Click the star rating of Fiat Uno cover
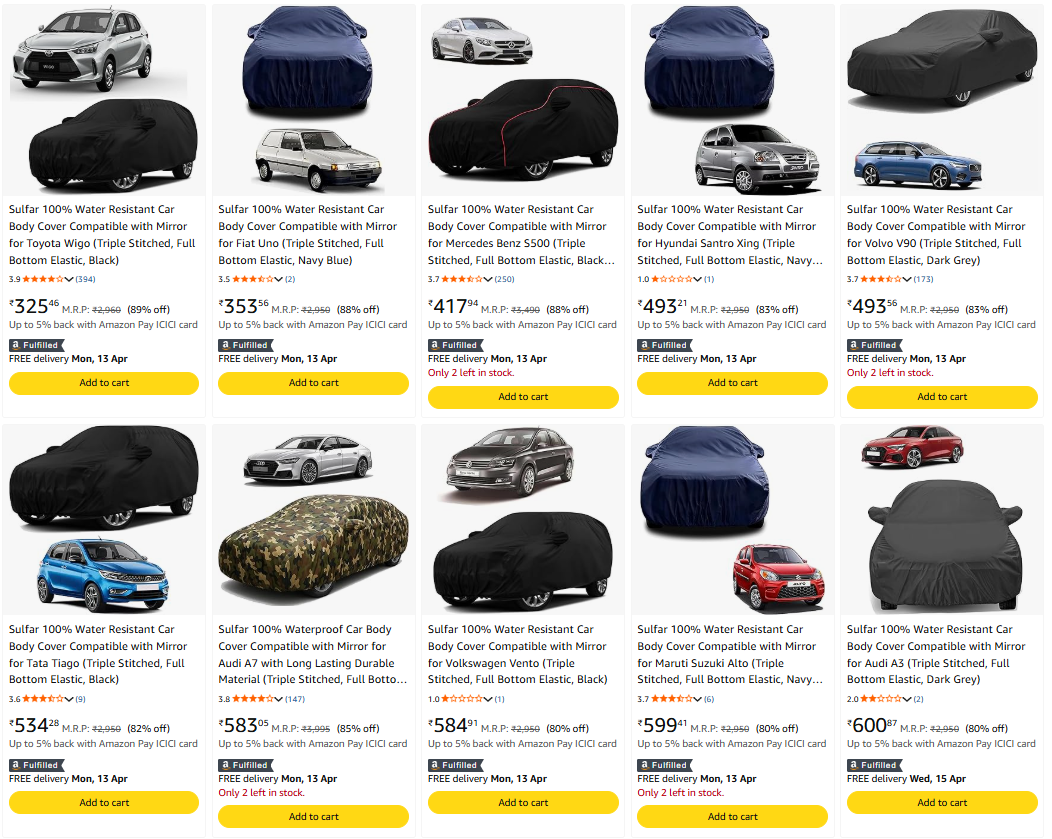This screenshot has width=1052, height=839. pos(252,279)
